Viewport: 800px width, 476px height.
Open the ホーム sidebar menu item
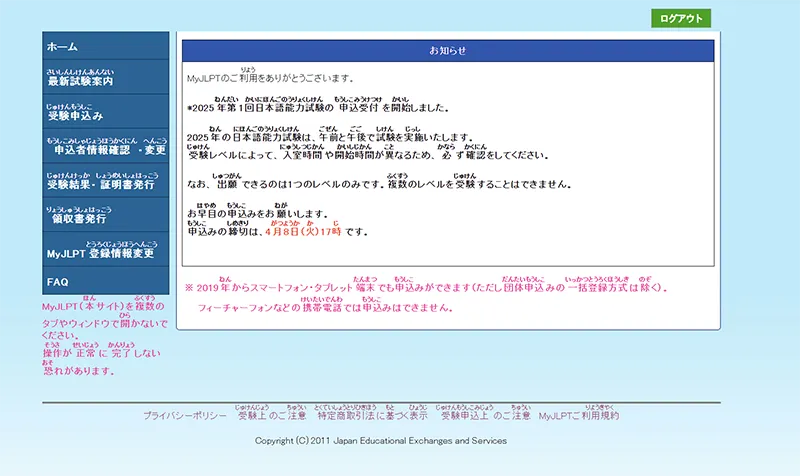click(x=106, y=46)
